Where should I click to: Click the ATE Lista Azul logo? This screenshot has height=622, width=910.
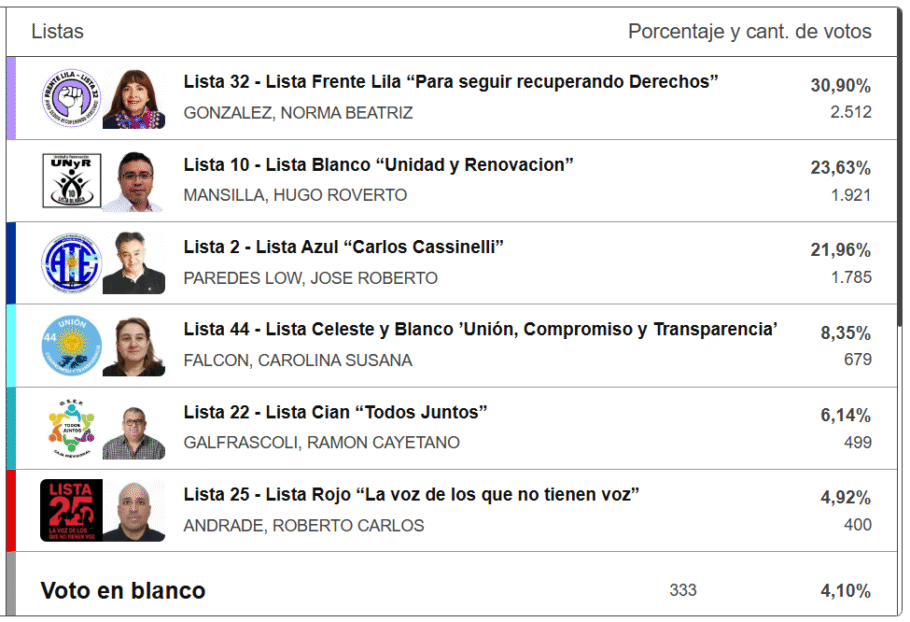point(71,263)
